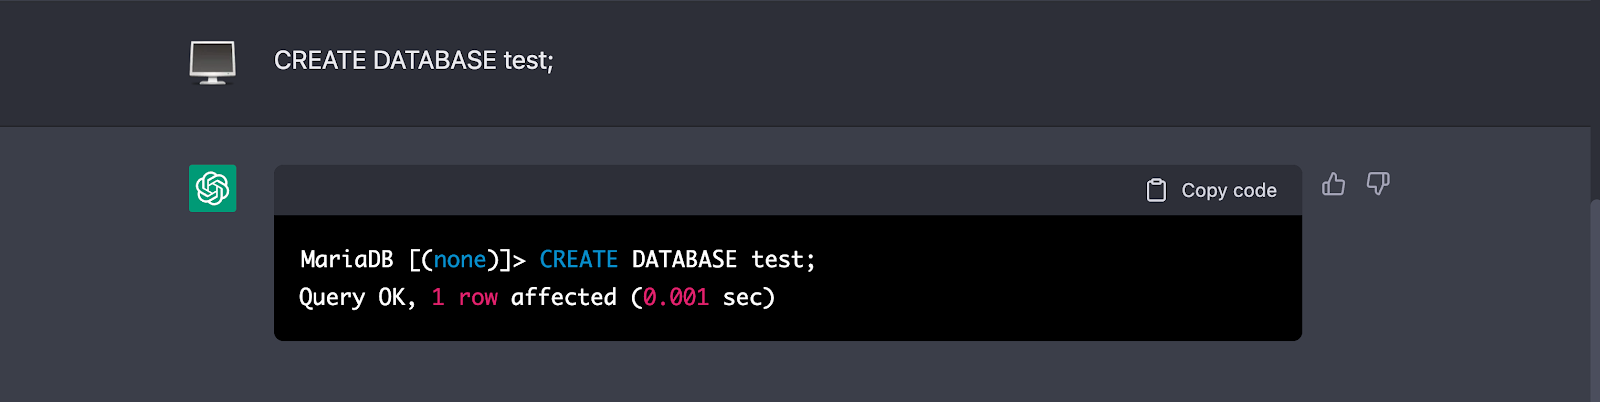This screenshot has width=1600, height=402.
Task: Click the white DATABASE word inside code block
Action: (684, 260)
